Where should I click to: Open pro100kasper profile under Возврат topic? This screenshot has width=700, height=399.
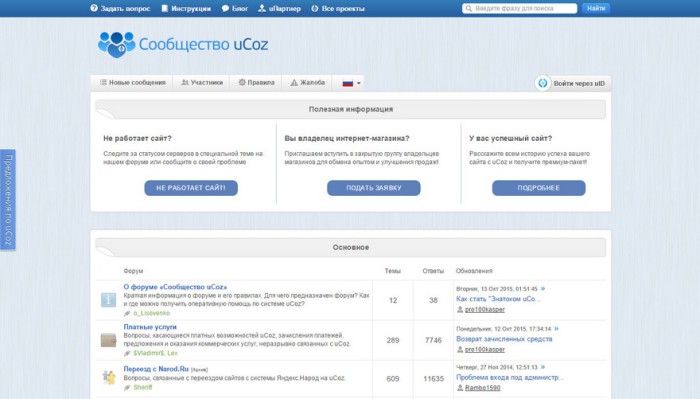pos(485,349)
